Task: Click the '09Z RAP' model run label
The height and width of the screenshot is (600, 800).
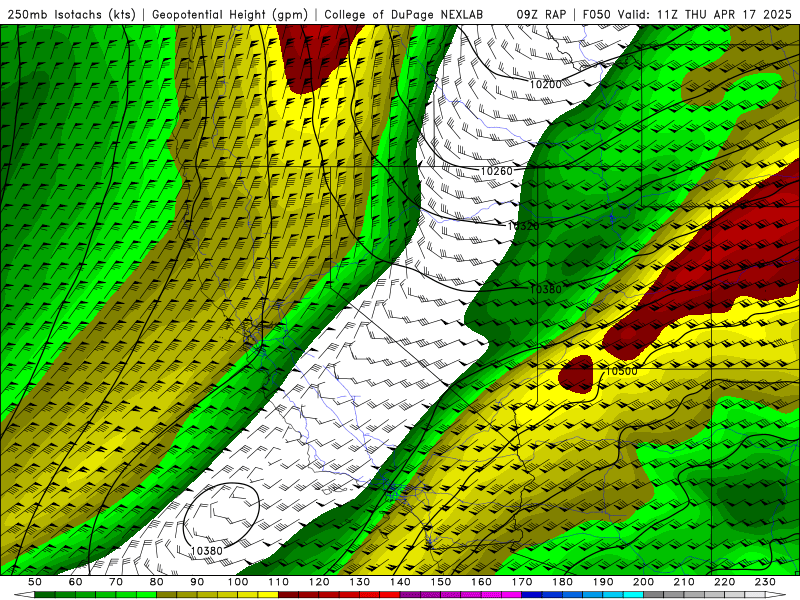Action: click(541, 14)
